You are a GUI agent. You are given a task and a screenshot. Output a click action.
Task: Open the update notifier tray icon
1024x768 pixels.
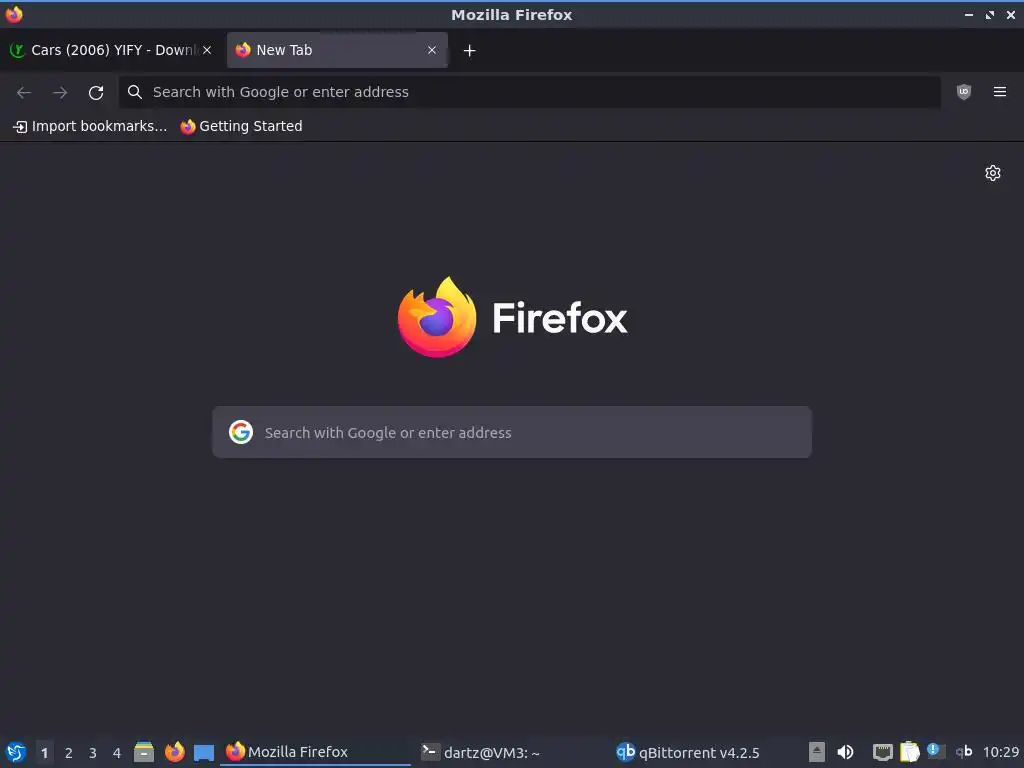936,752
